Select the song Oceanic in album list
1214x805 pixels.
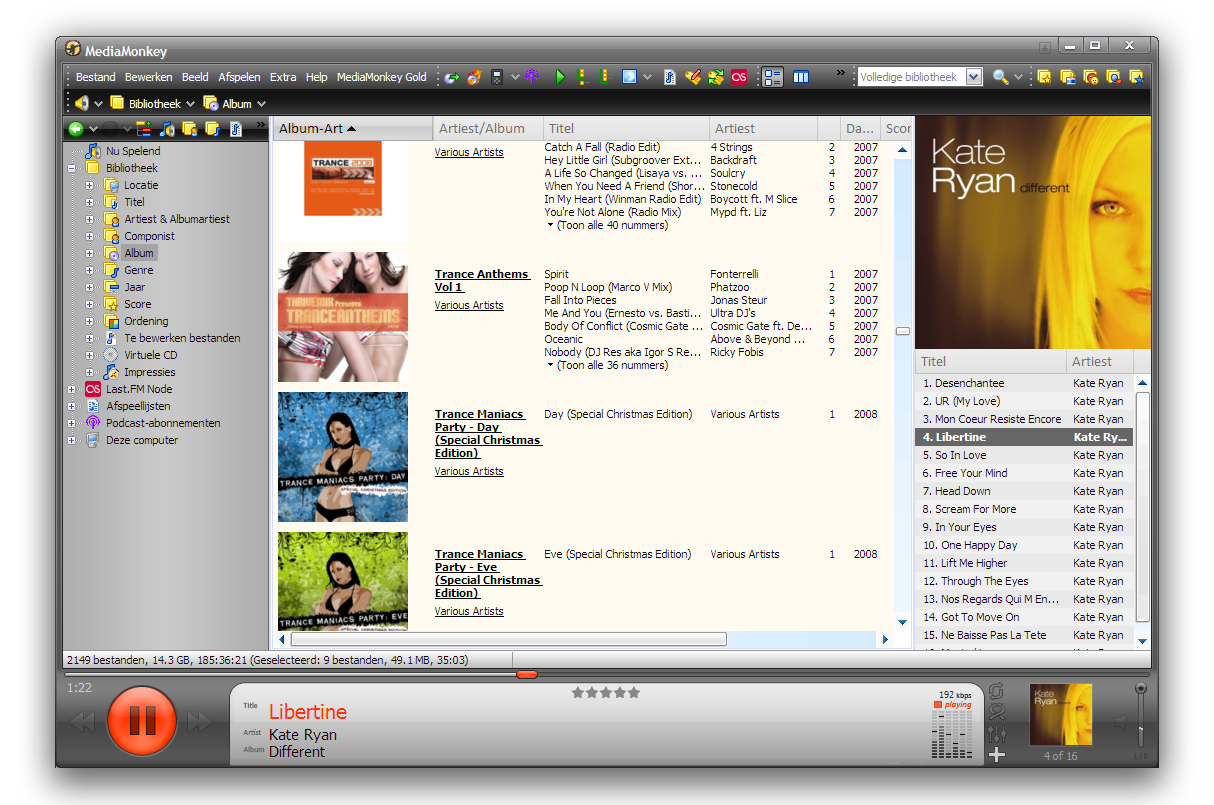point(563,339)
